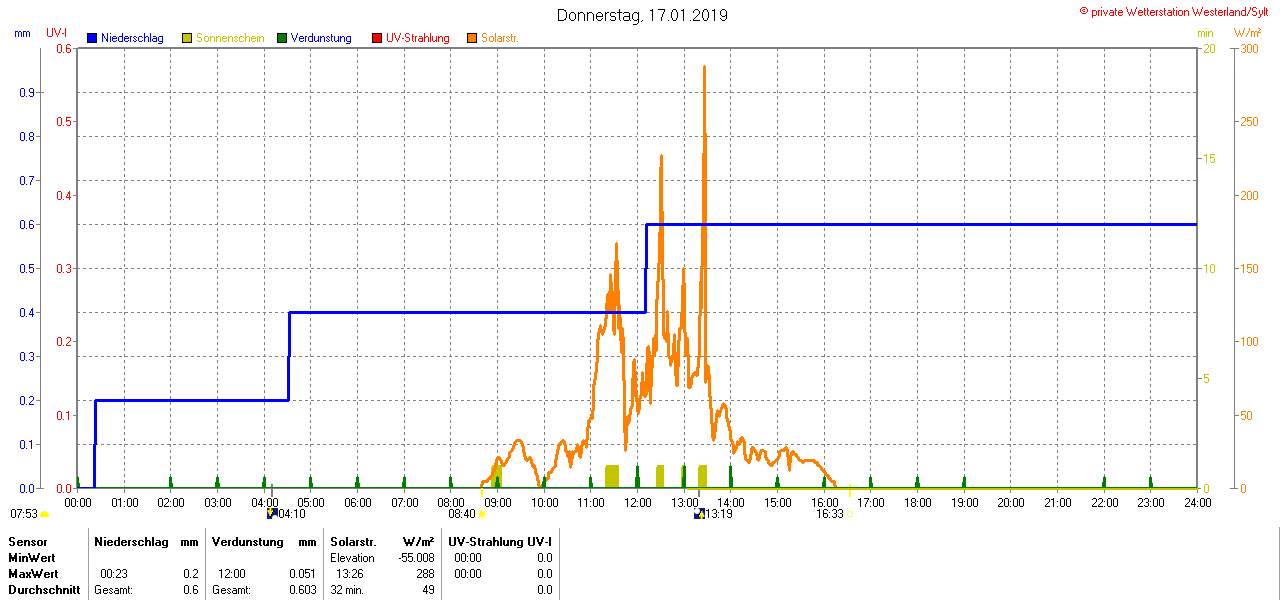Click the 0.9 value on the mm axis
Image resolution: width=1280 pixels, height=600 pixels.
27,92
